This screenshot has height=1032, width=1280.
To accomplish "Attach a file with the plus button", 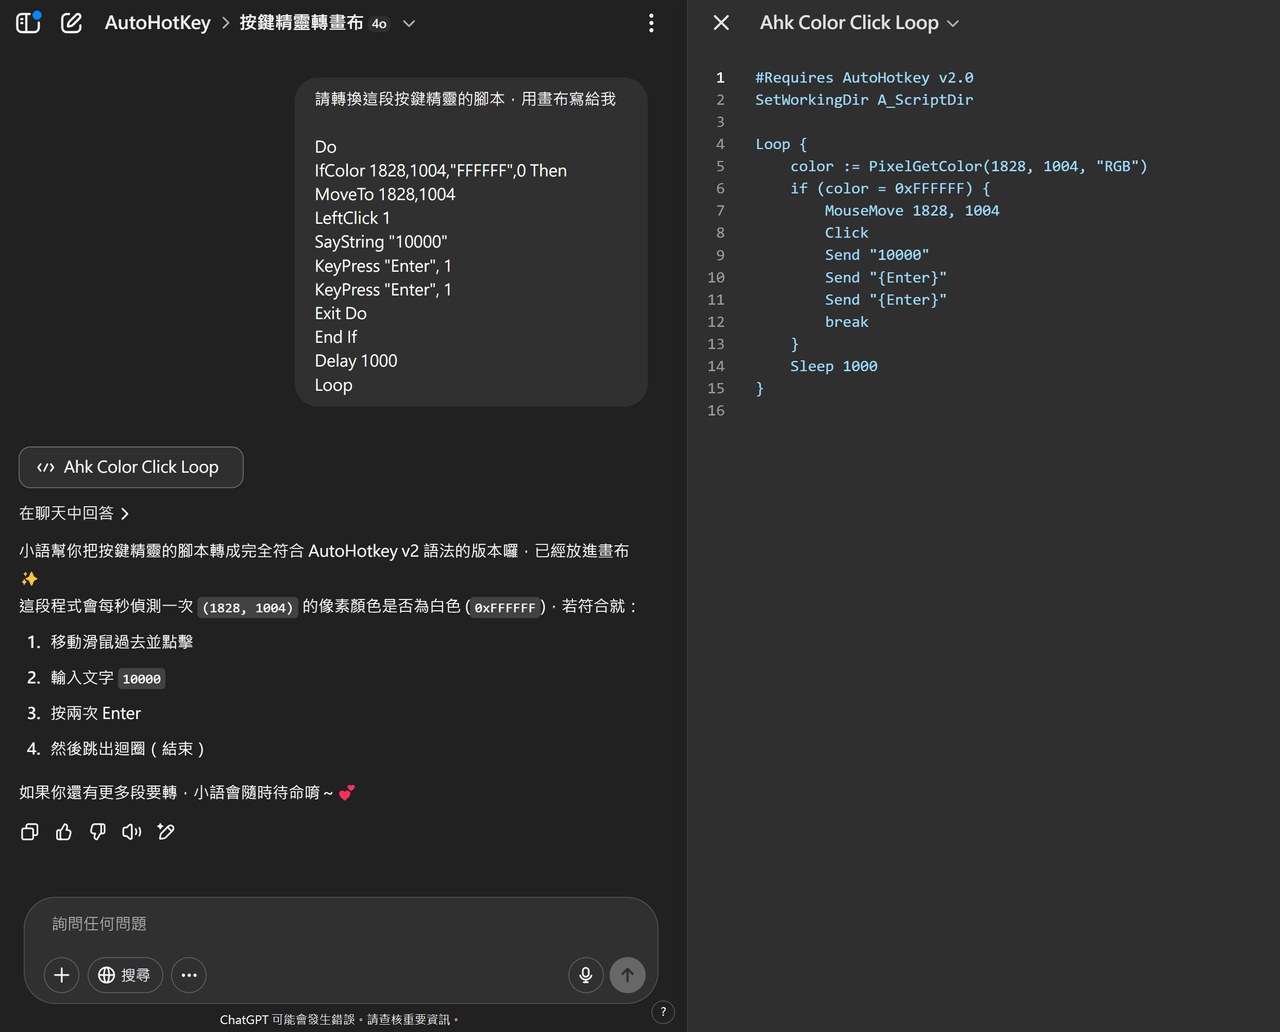I will coord(61,975).
